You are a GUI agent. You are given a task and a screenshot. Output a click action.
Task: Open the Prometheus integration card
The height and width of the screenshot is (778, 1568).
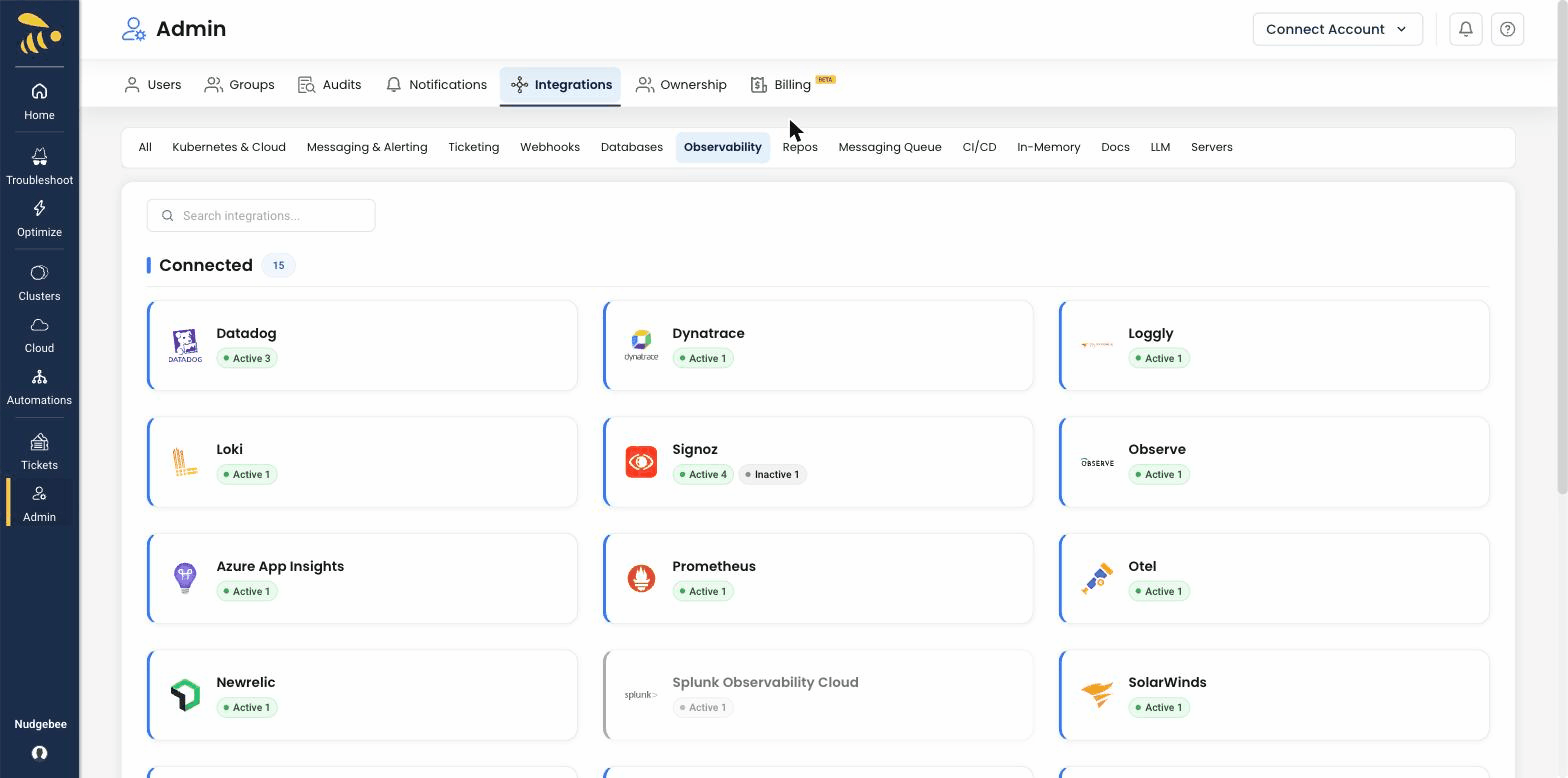pos(818,578)
